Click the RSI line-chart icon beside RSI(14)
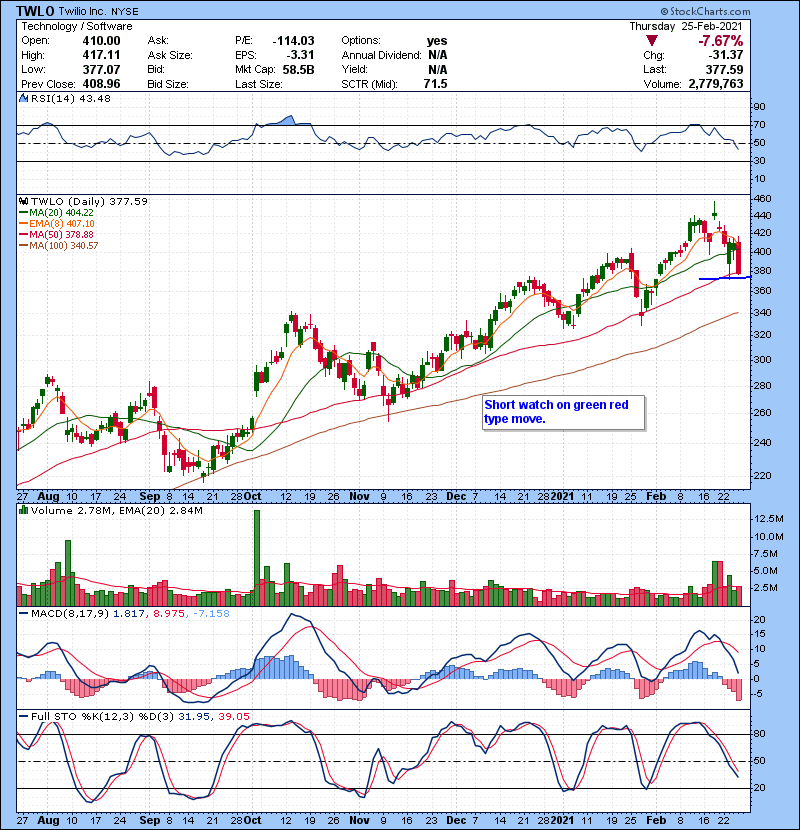800x830 pixels. tap(23, 98)
